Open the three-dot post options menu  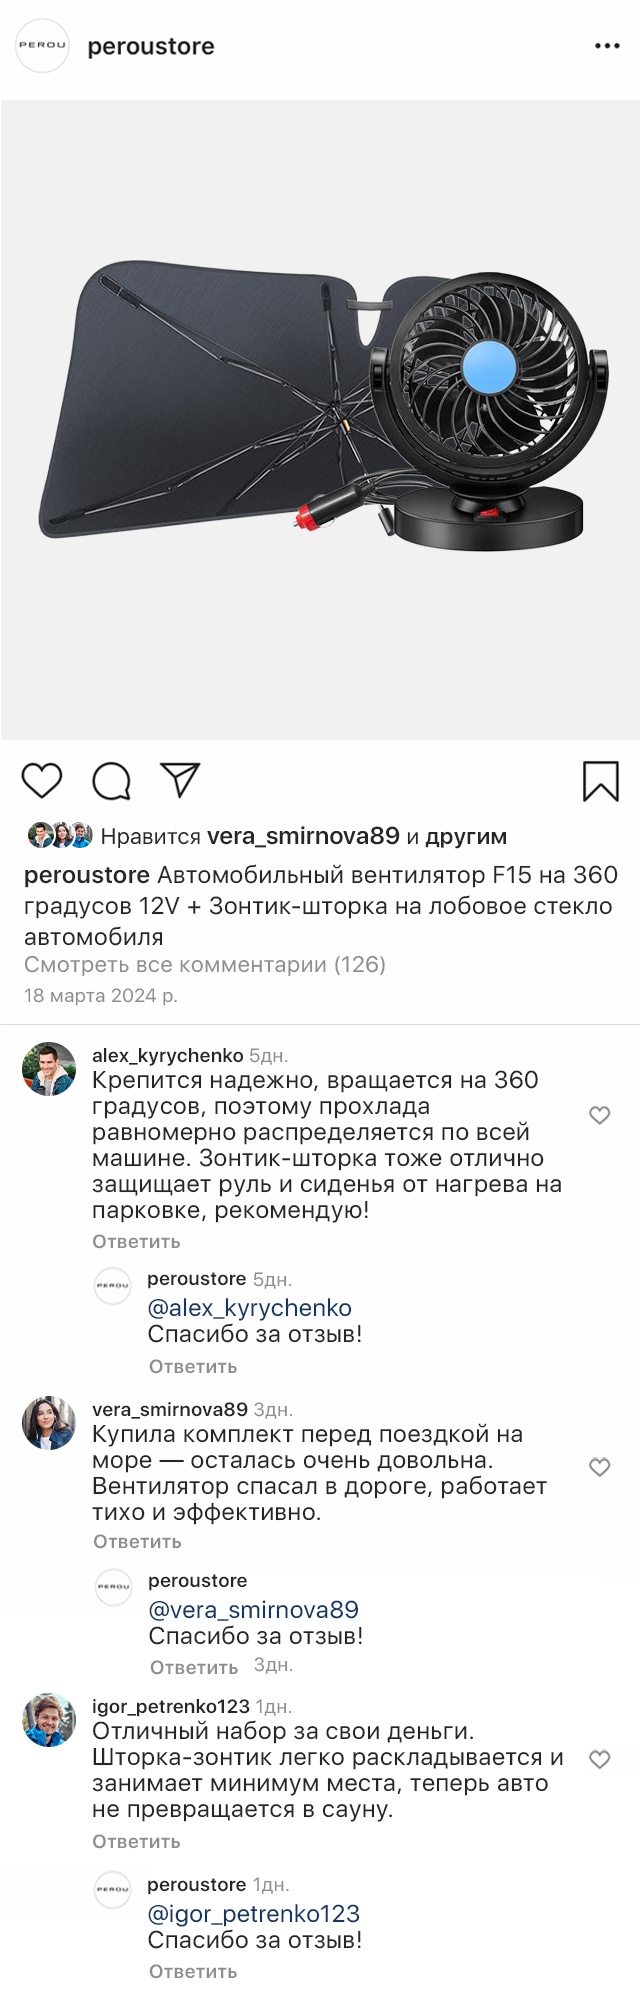607,46
